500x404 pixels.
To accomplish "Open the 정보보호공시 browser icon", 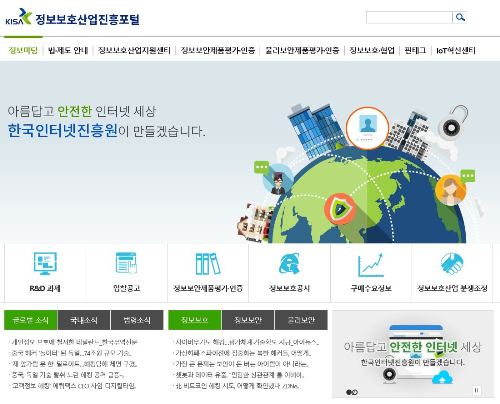I will (289, 264).
